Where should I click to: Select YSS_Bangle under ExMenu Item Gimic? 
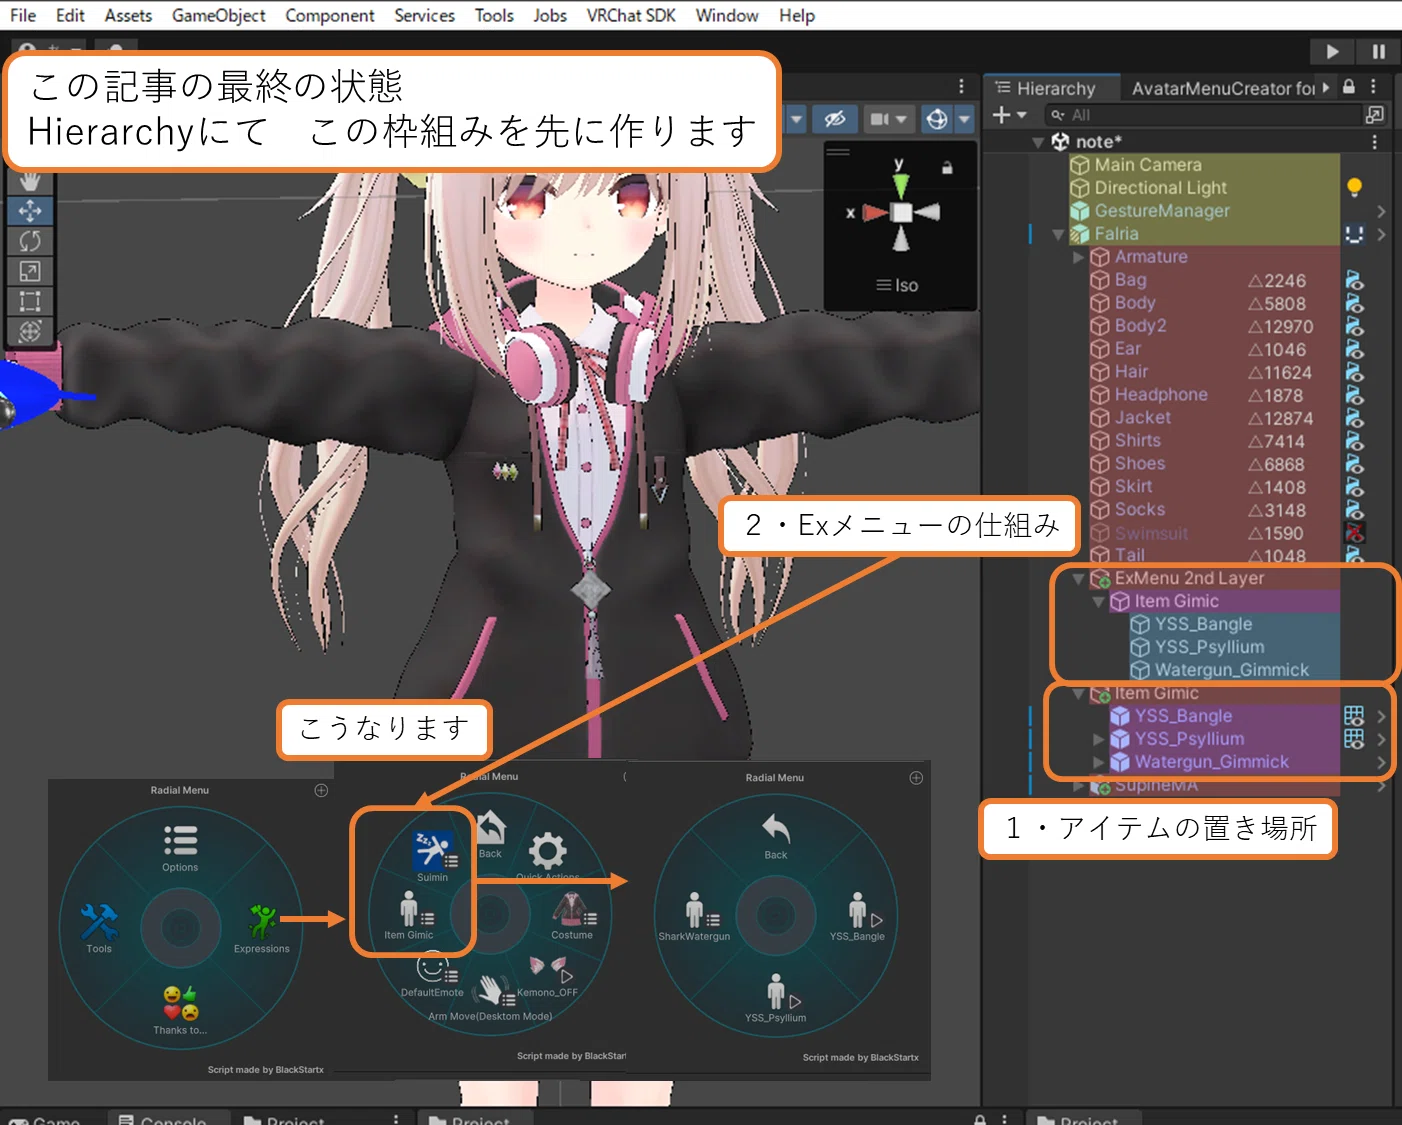click(x=1203, y=625)
